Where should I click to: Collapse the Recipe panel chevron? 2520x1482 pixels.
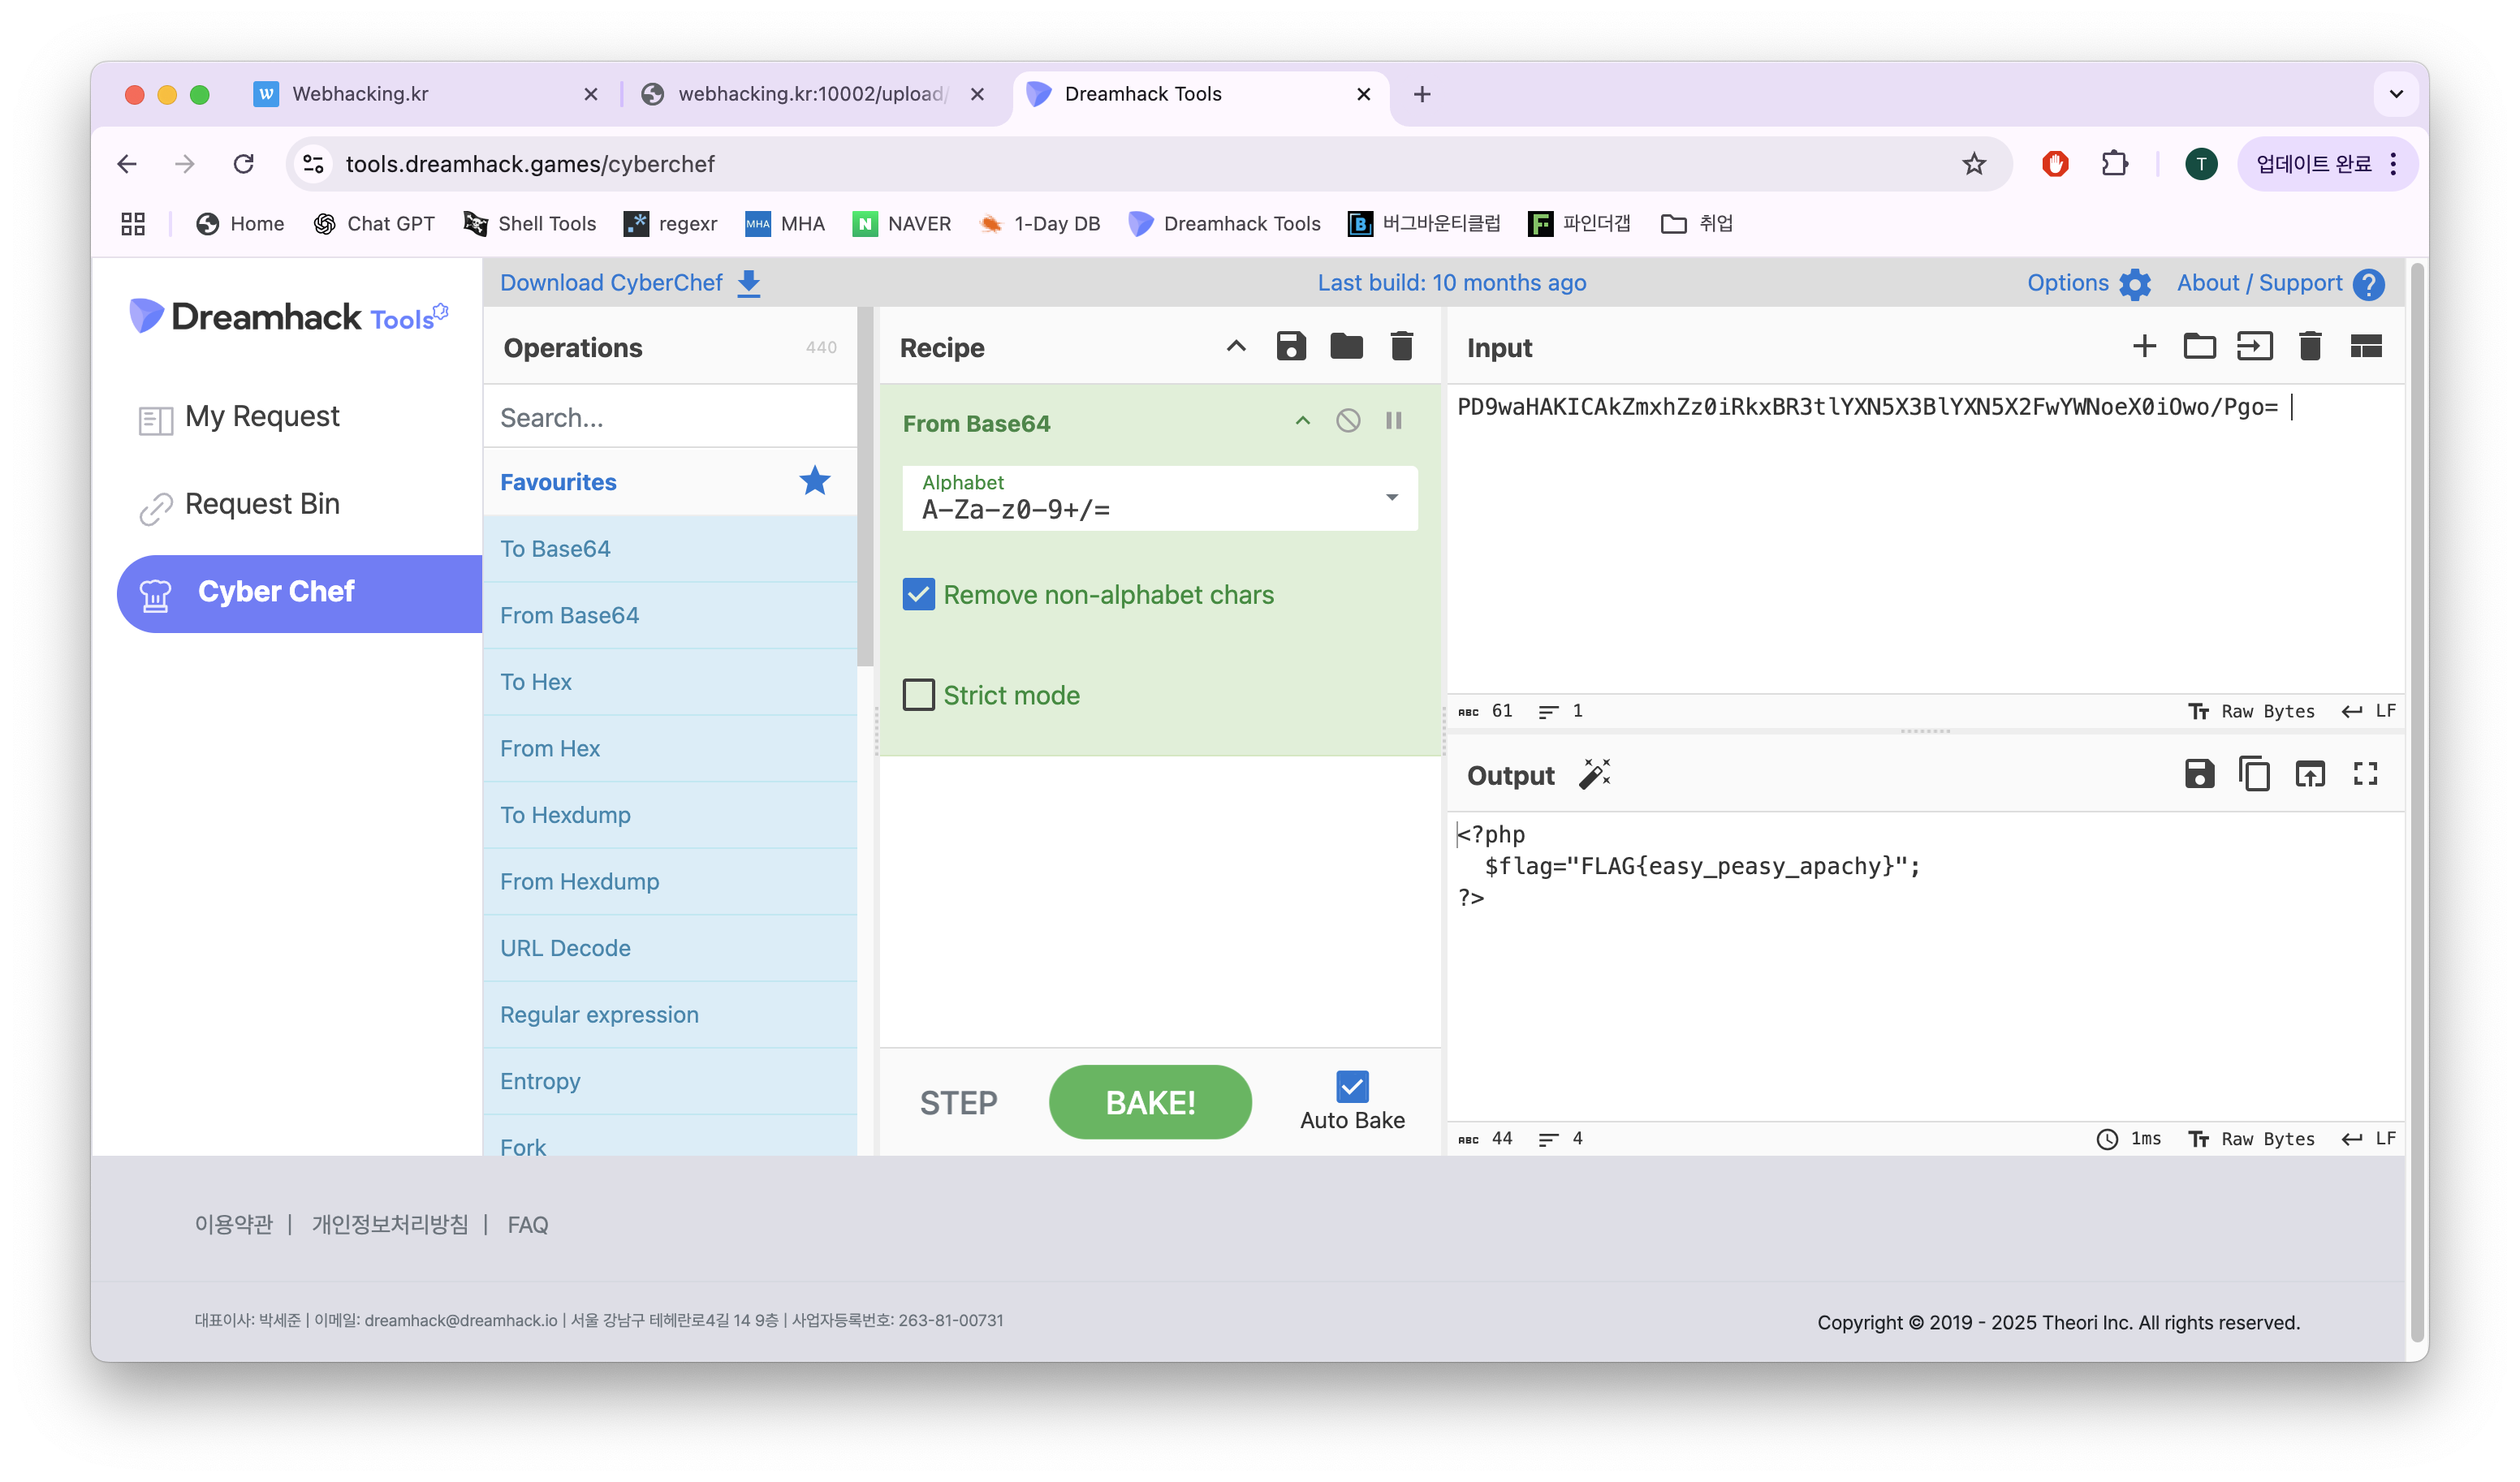pos(1236,347)
